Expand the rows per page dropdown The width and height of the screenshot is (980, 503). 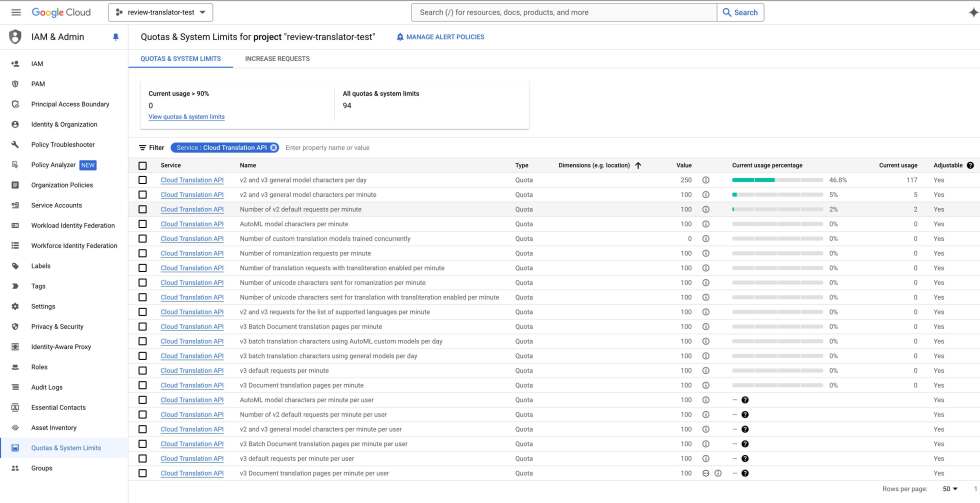pos(950,488)
